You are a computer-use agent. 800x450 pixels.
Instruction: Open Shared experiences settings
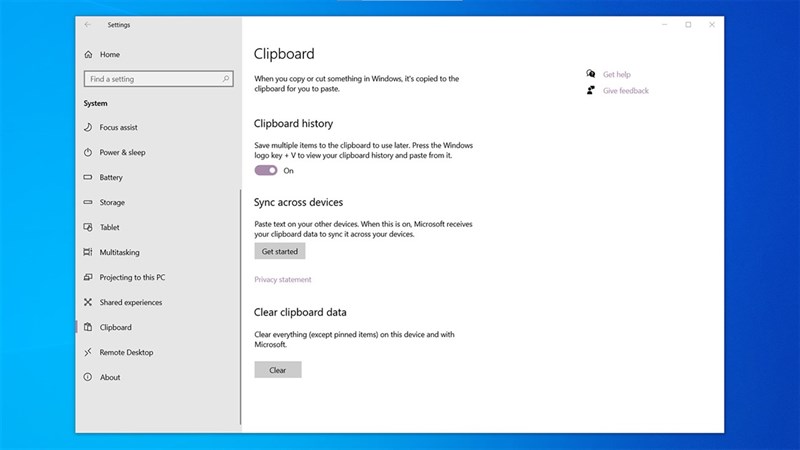131,302
